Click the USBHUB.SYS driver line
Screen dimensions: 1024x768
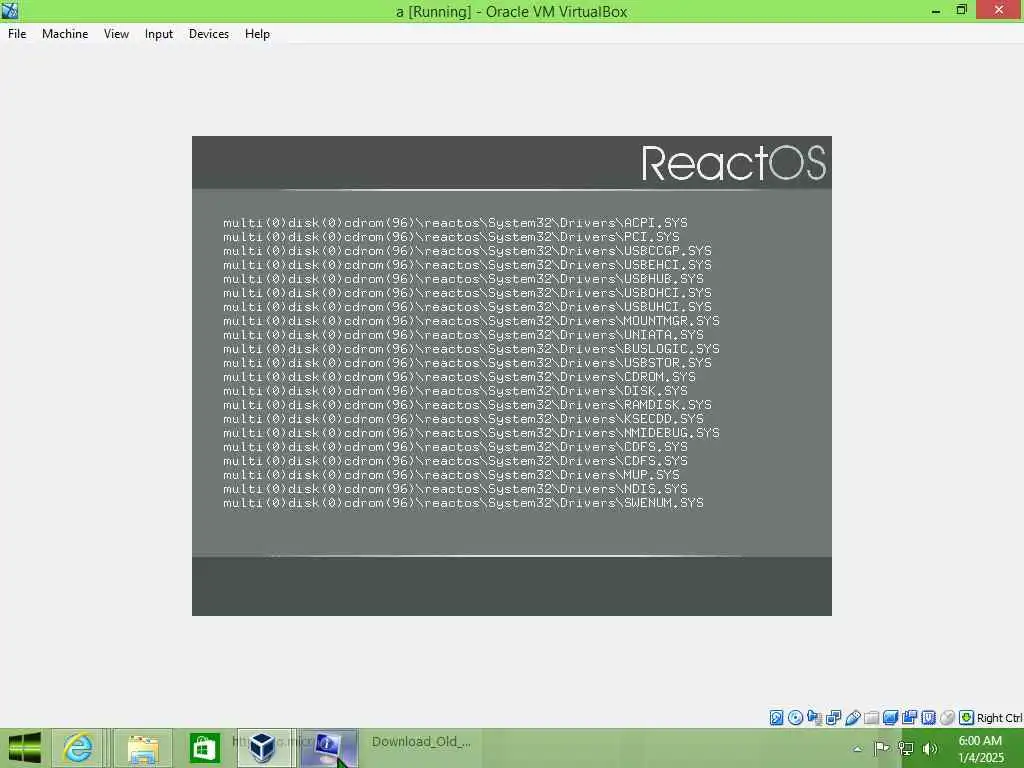[x=463, y=279]
